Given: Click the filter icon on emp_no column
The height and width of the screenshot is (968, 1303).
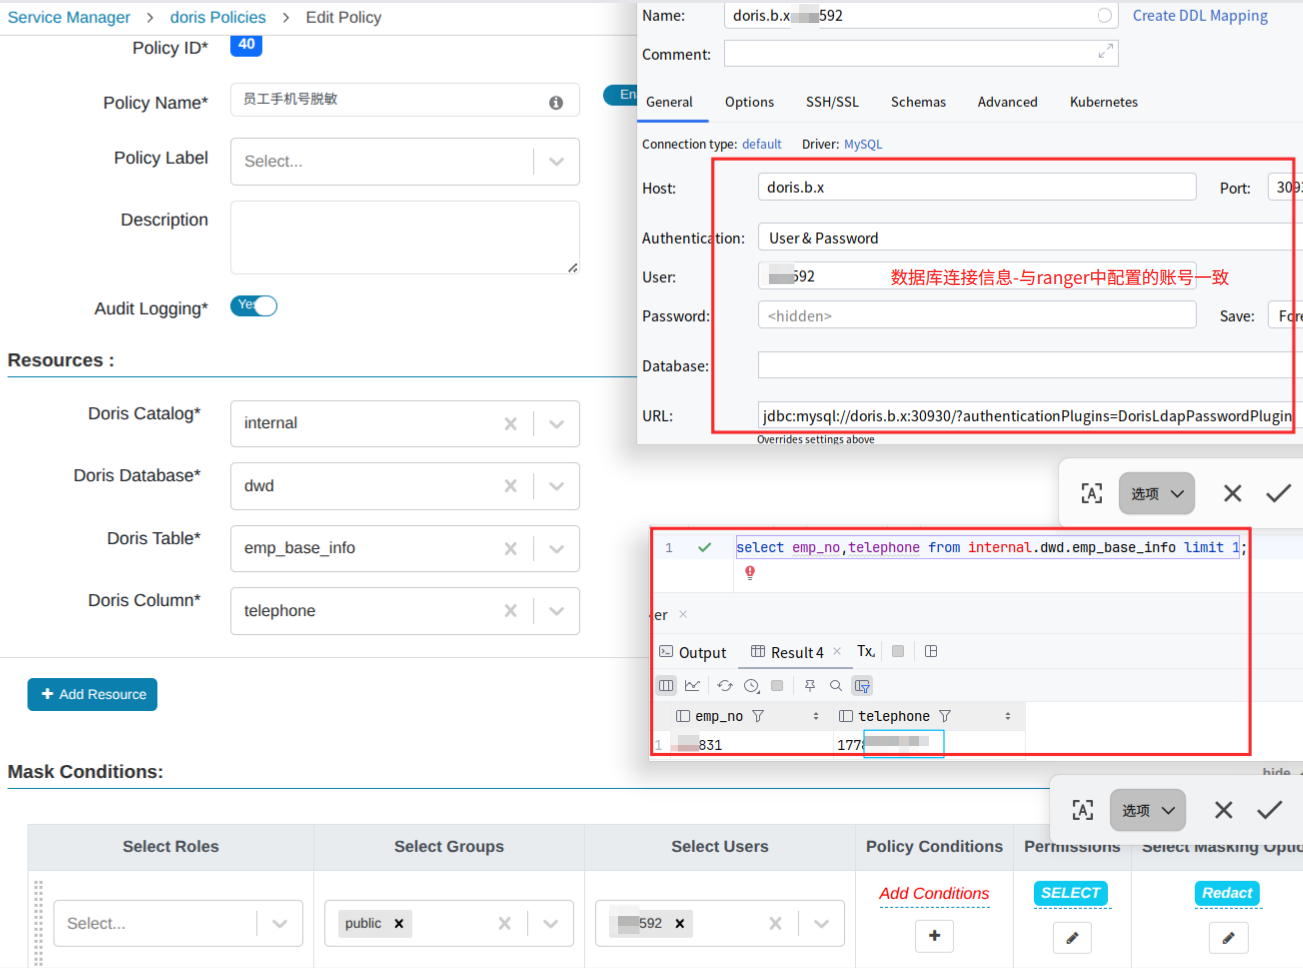Looking at the screenshot, I should (x=758, y=716).
